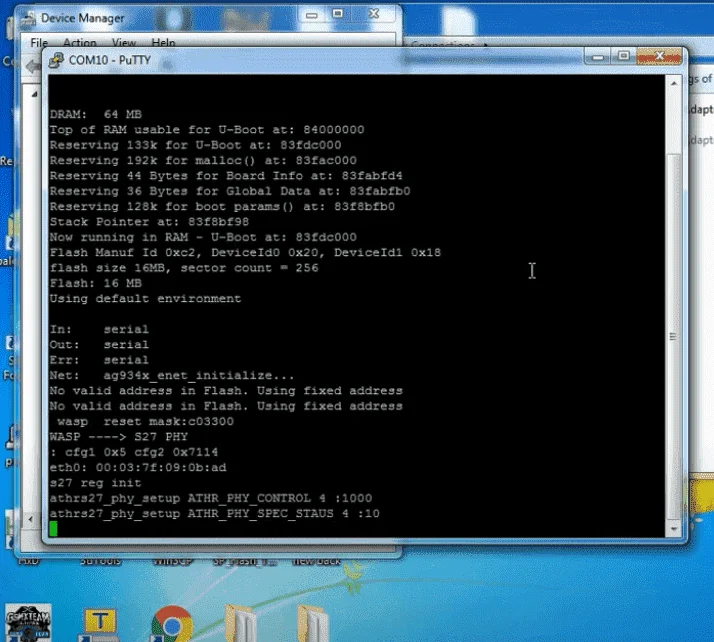Open the yellow T desktop shortcut
Screen dimensions: 714x642
99,625
